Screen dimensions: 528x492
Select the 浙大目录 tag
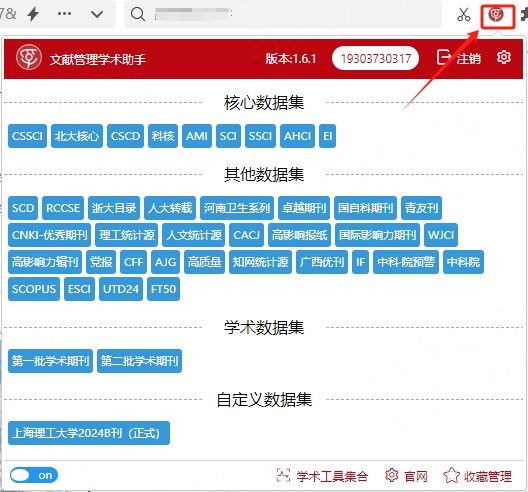114,208
